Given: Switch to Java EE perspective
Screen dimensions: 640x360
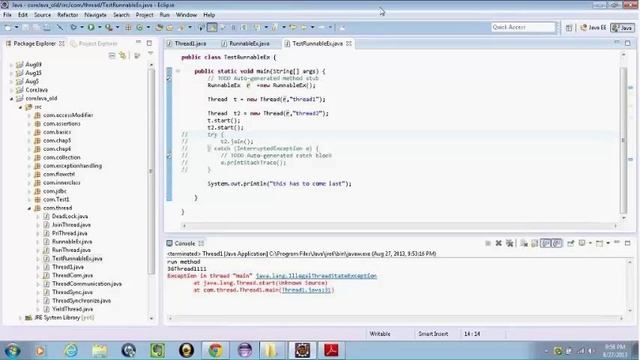Looking at the screenshot, I should pyautogui.click(x=593, y=27).
